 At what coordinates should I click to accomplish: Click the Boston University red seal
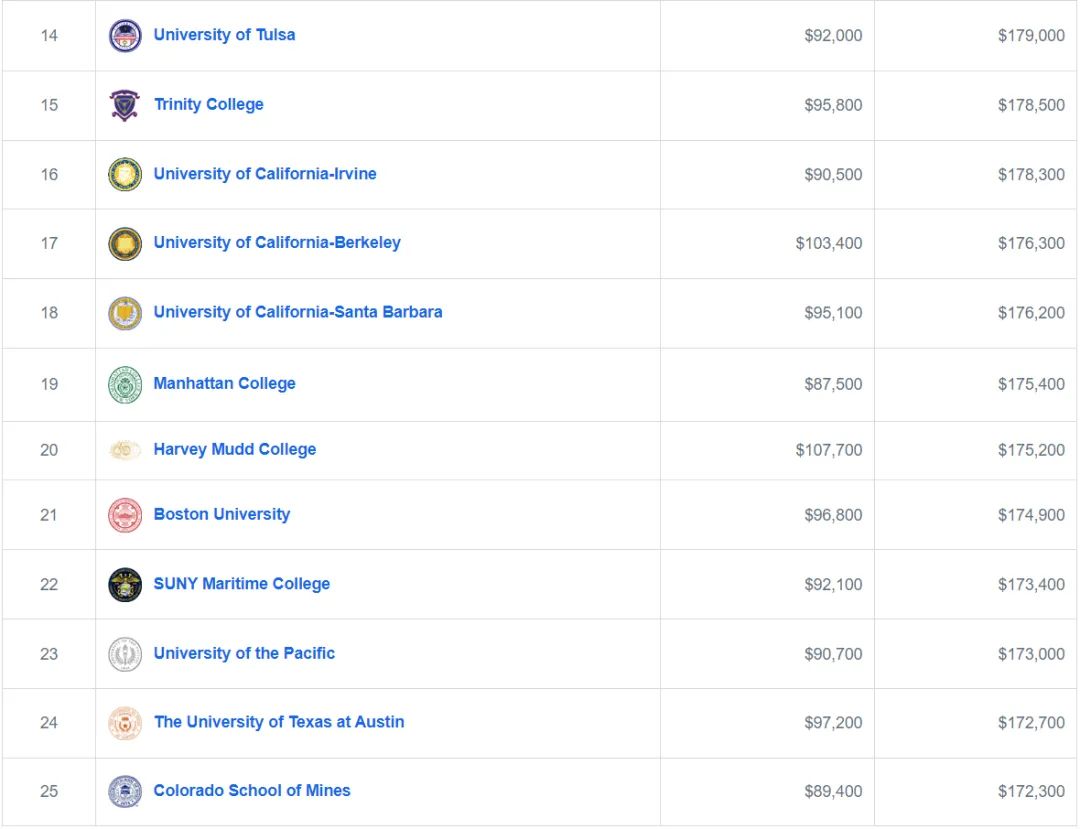coord(125,515)
